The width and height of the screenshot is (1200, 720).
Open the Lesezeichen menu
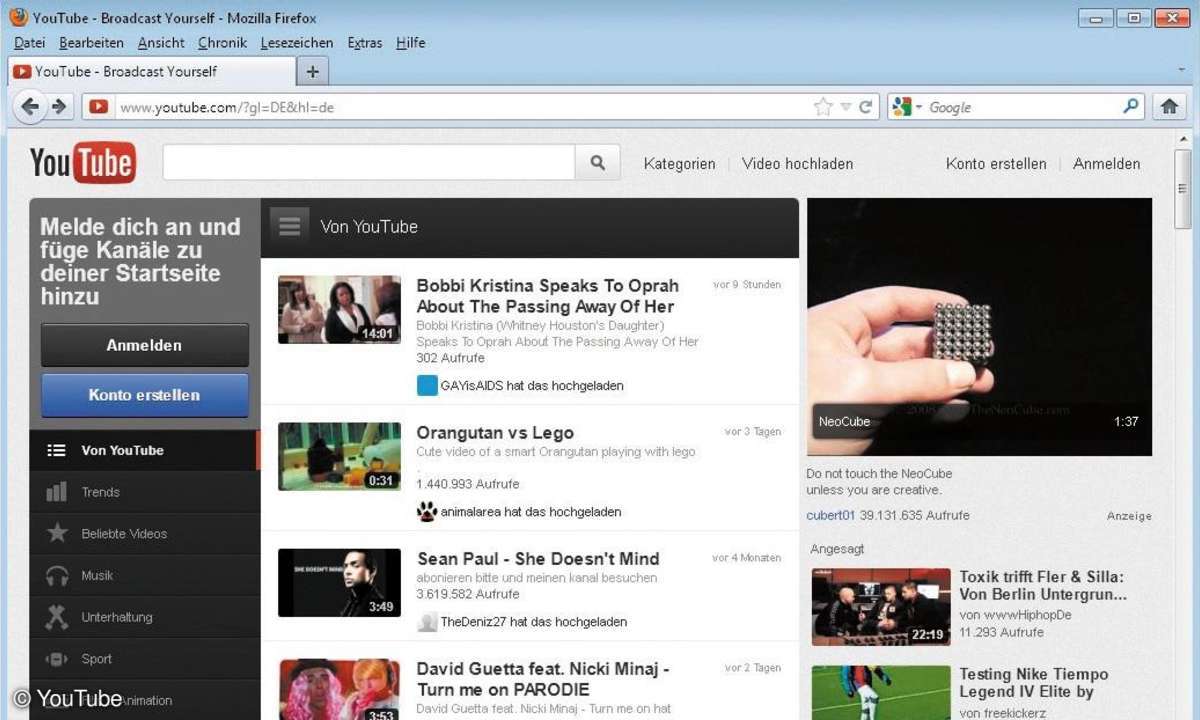(297, 43)
